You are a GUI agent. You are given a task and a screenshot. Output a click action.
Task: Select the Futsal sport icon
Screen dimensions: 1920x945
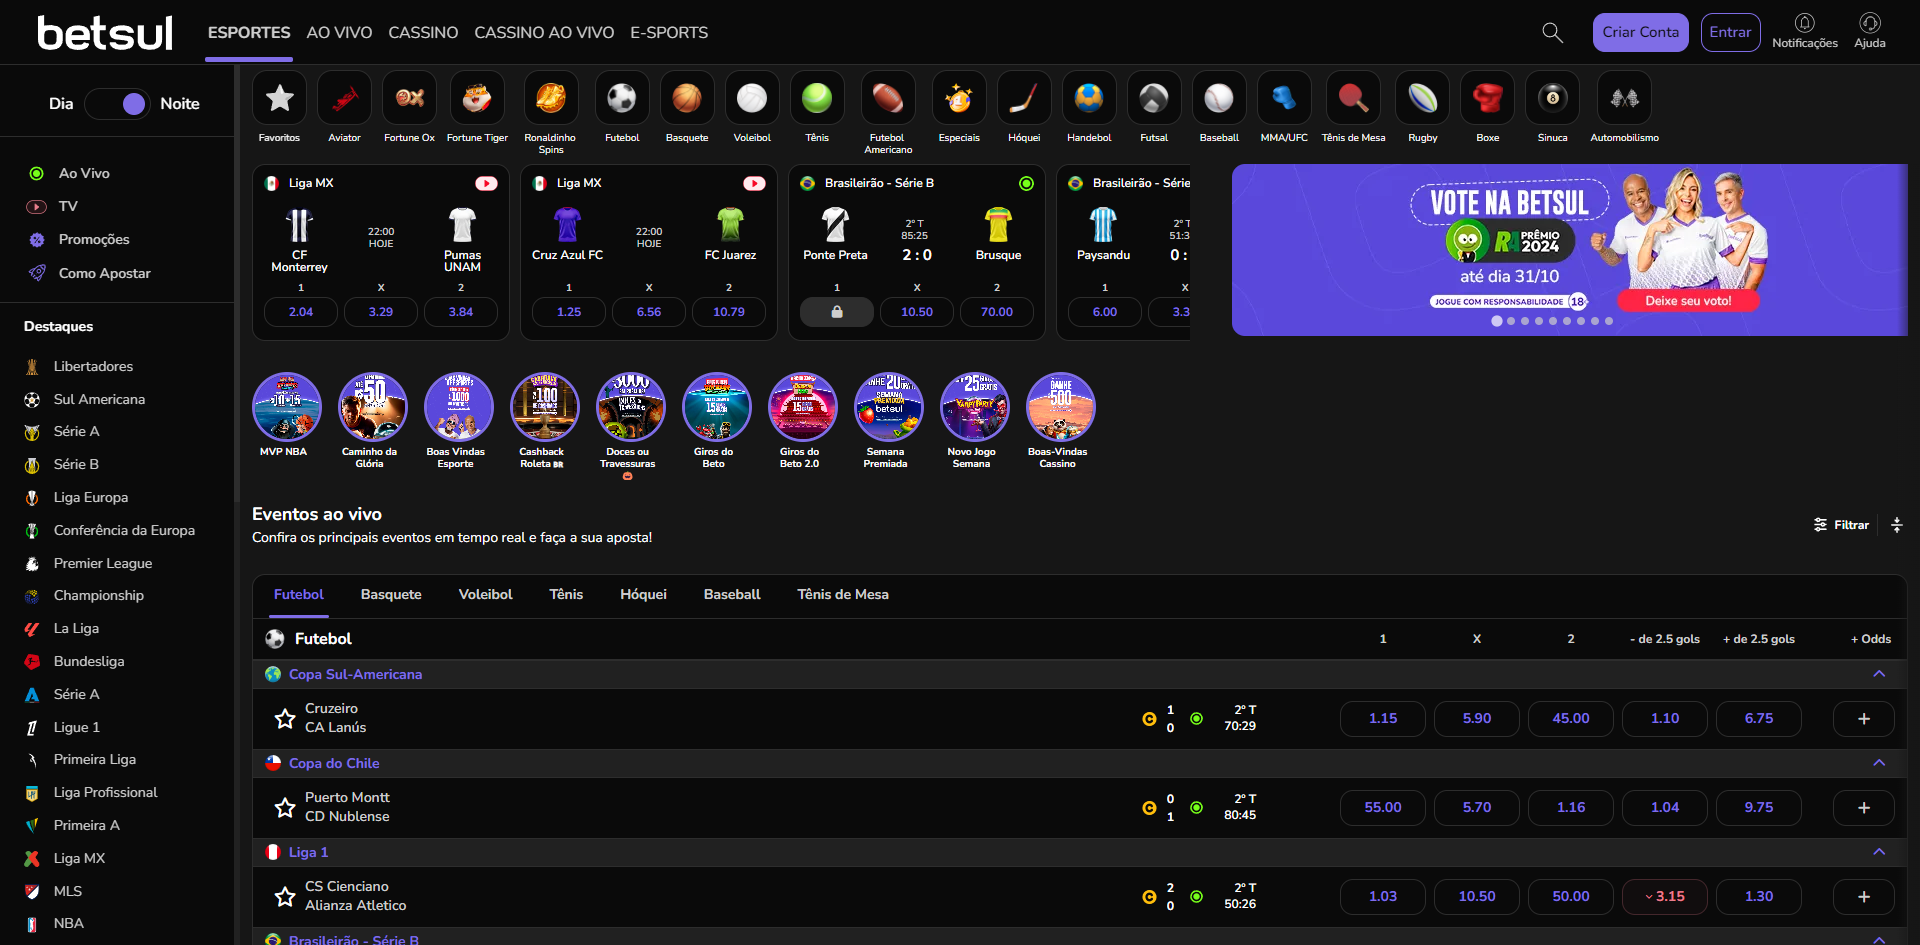(1154, 98)
